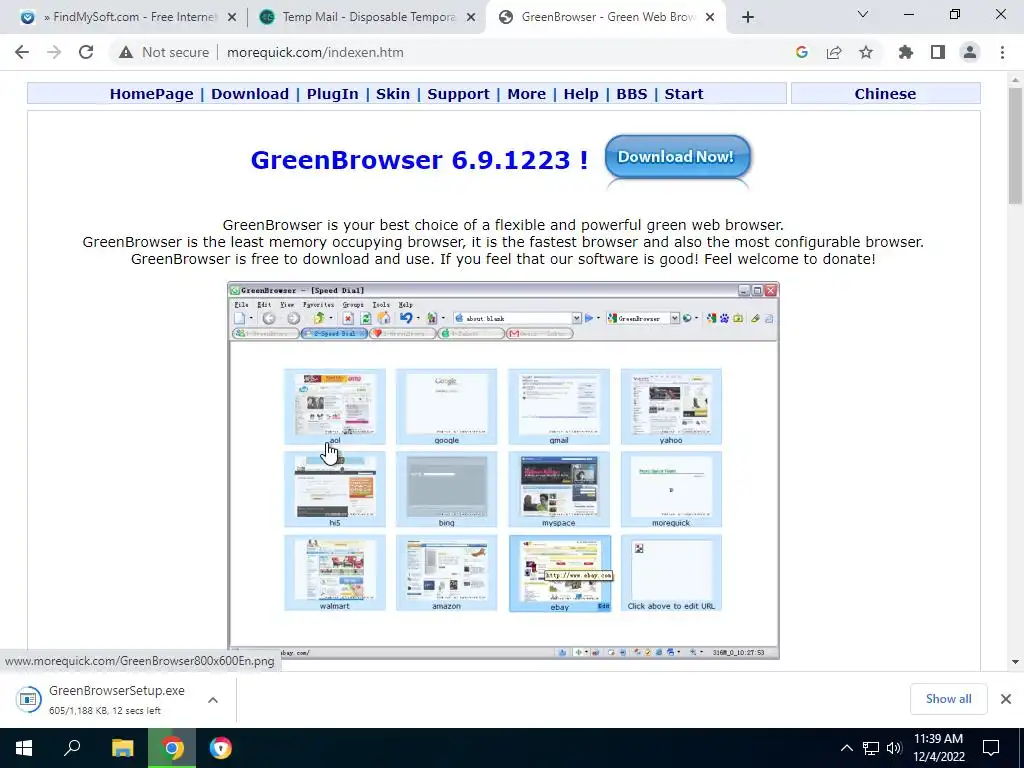This screenshot has width=1024, height=768.
Task: Click the Chrome taskbar icon
Action: 172,748
